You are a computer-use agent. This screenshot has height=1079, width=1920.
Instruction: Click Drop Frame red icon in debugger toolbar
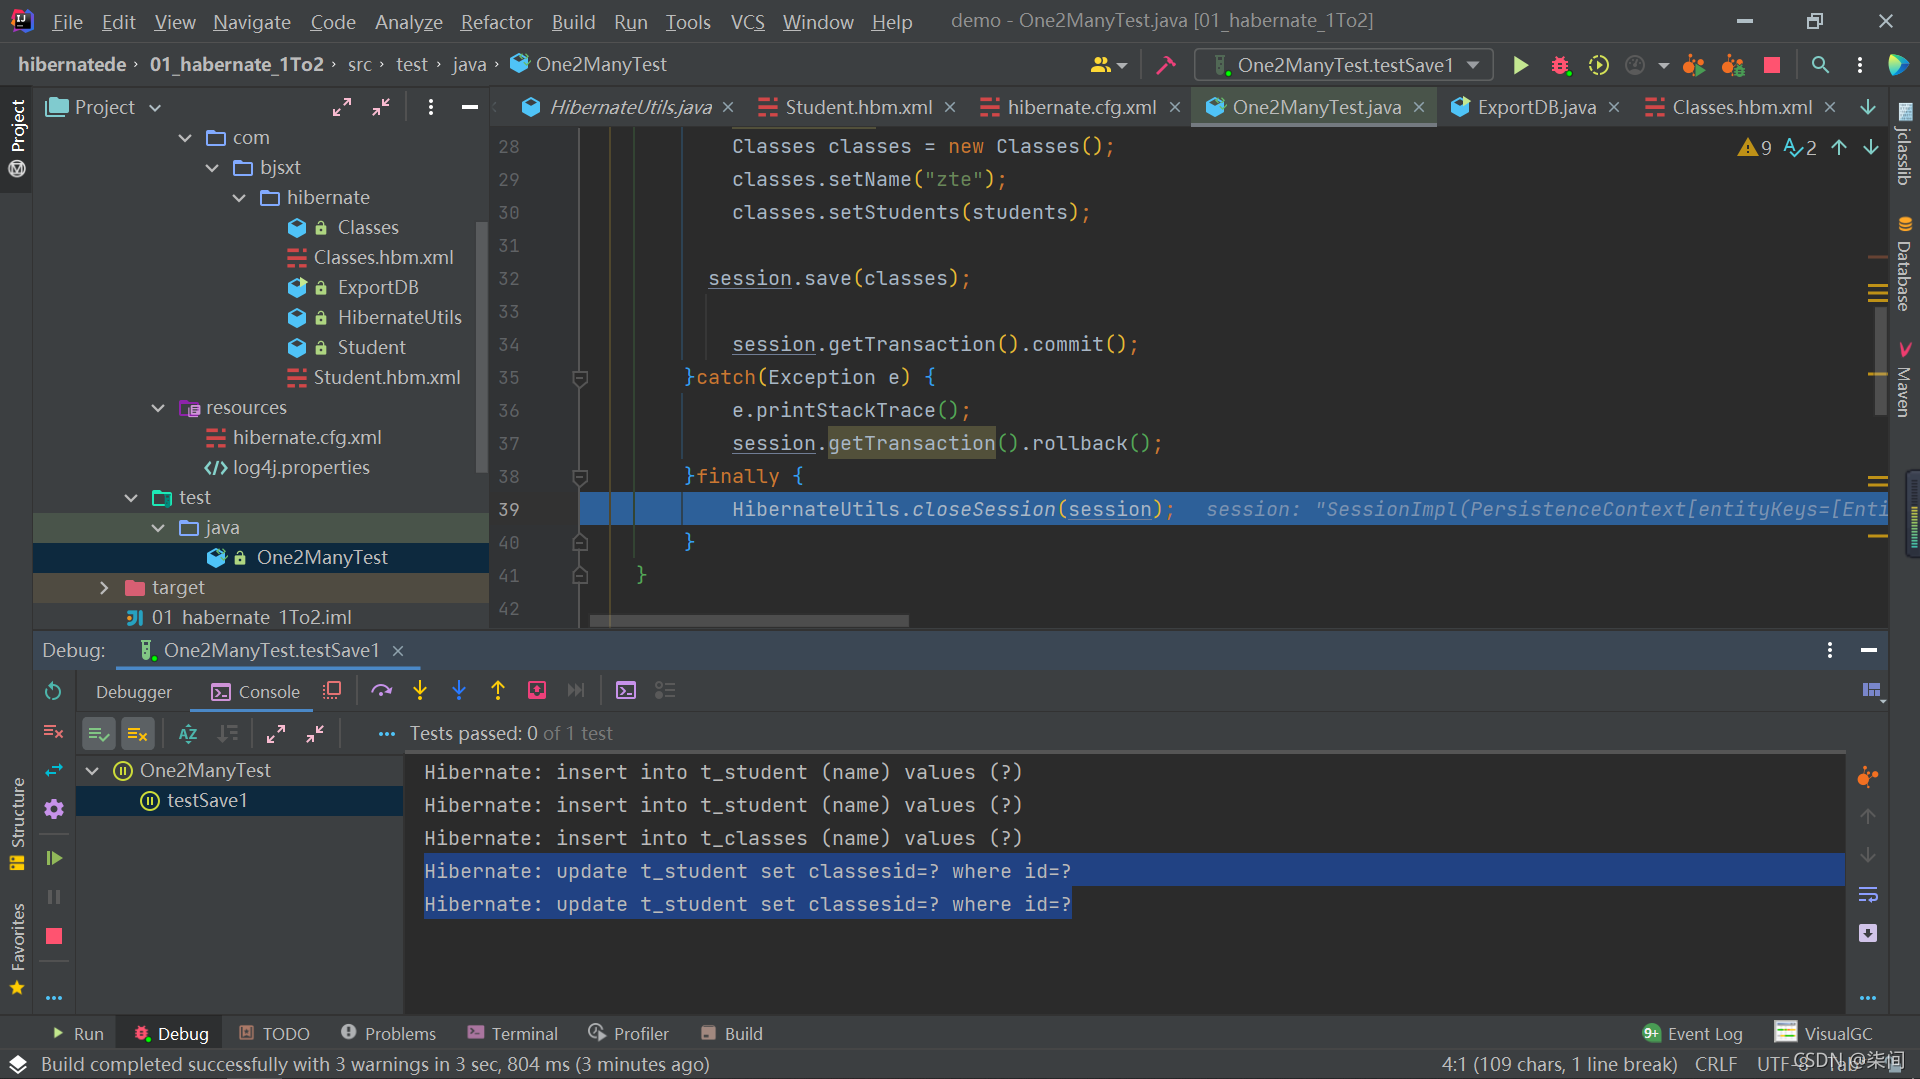[537, 690]
